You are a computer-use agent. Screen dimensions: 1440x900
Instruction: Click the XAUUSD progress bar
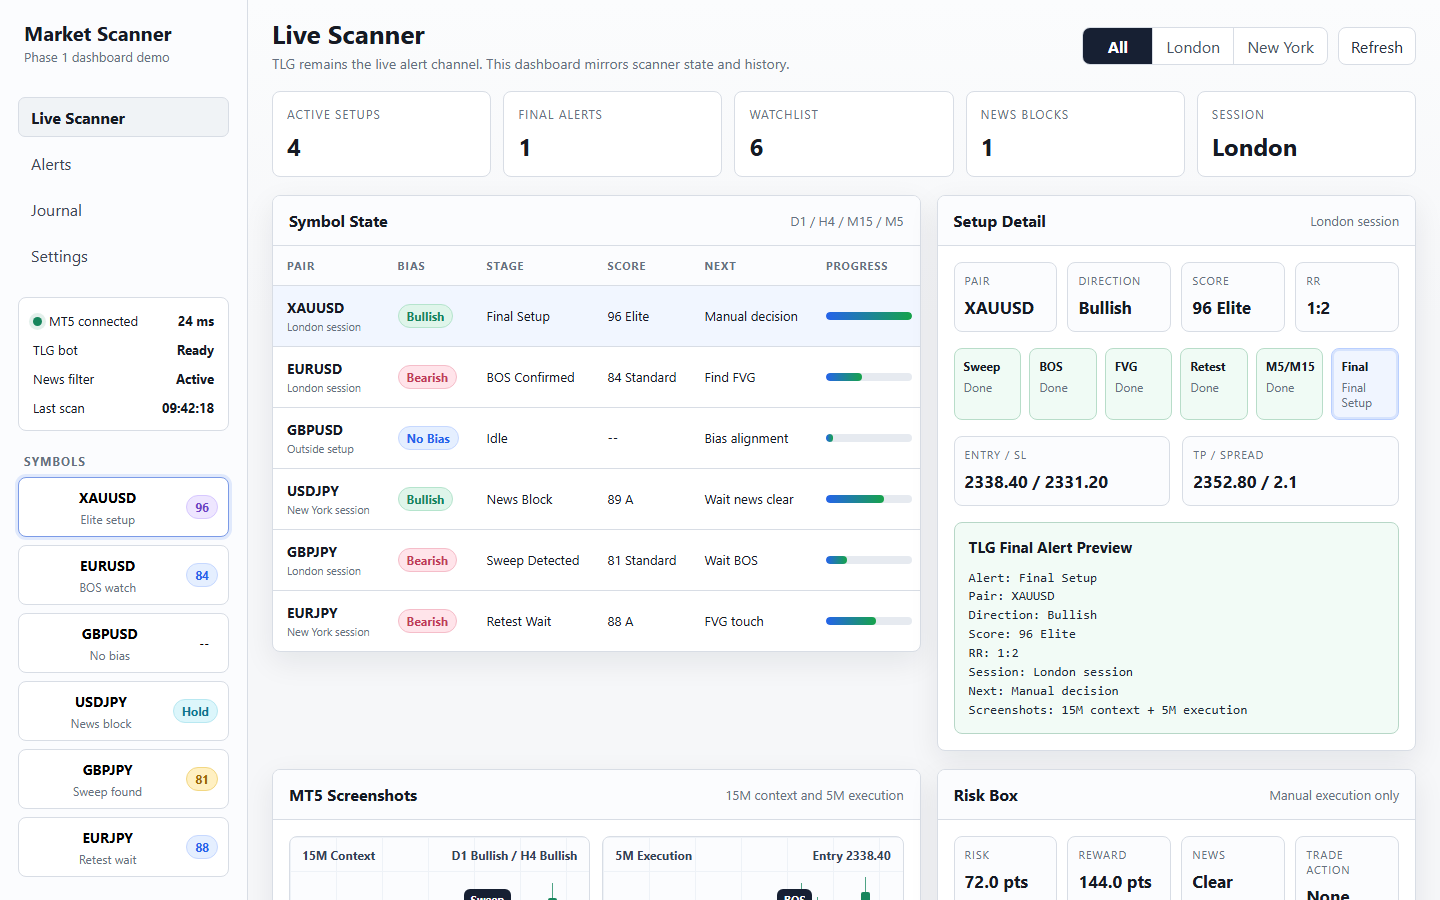868,316
